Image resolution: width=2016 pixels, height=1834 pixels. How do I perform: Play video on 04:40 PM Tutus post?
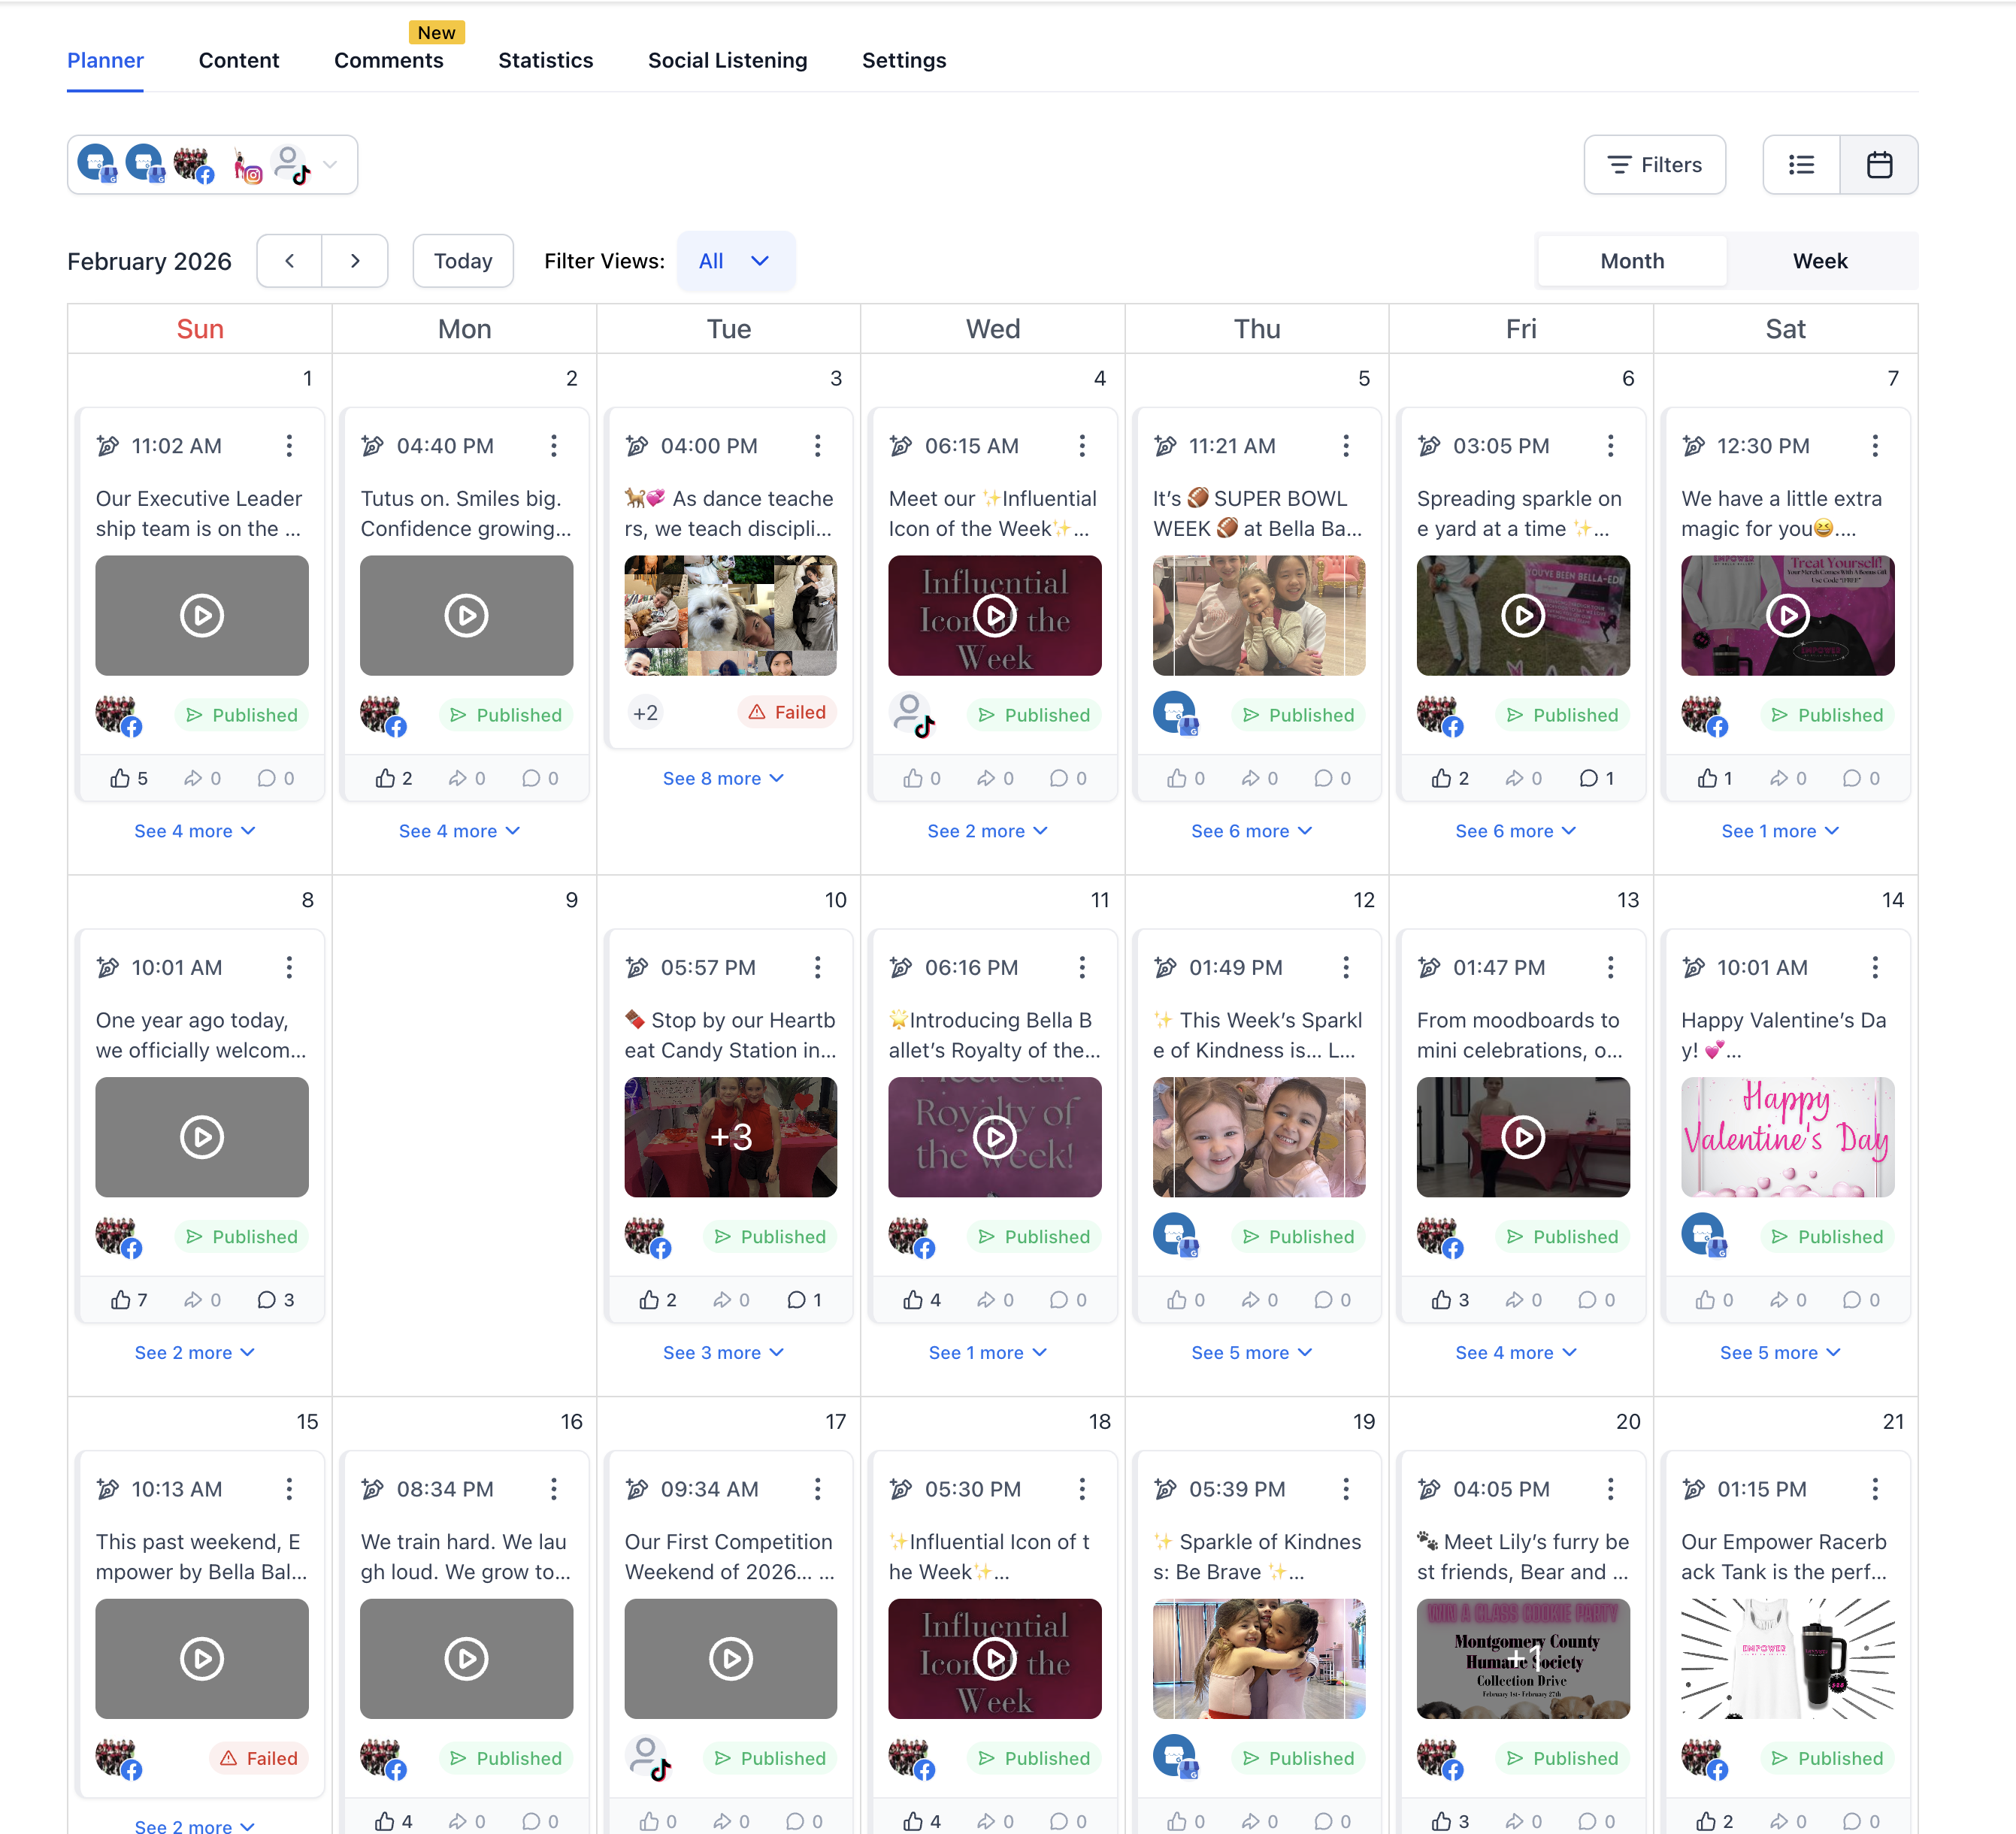click(x=466, y=616)
